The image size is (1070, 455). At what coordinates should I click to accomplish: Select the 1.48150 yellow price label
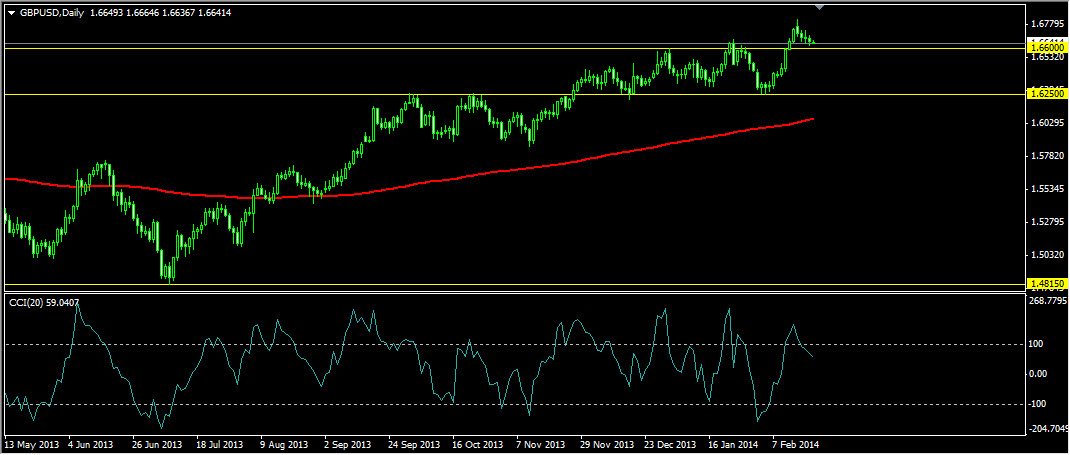1047,283
